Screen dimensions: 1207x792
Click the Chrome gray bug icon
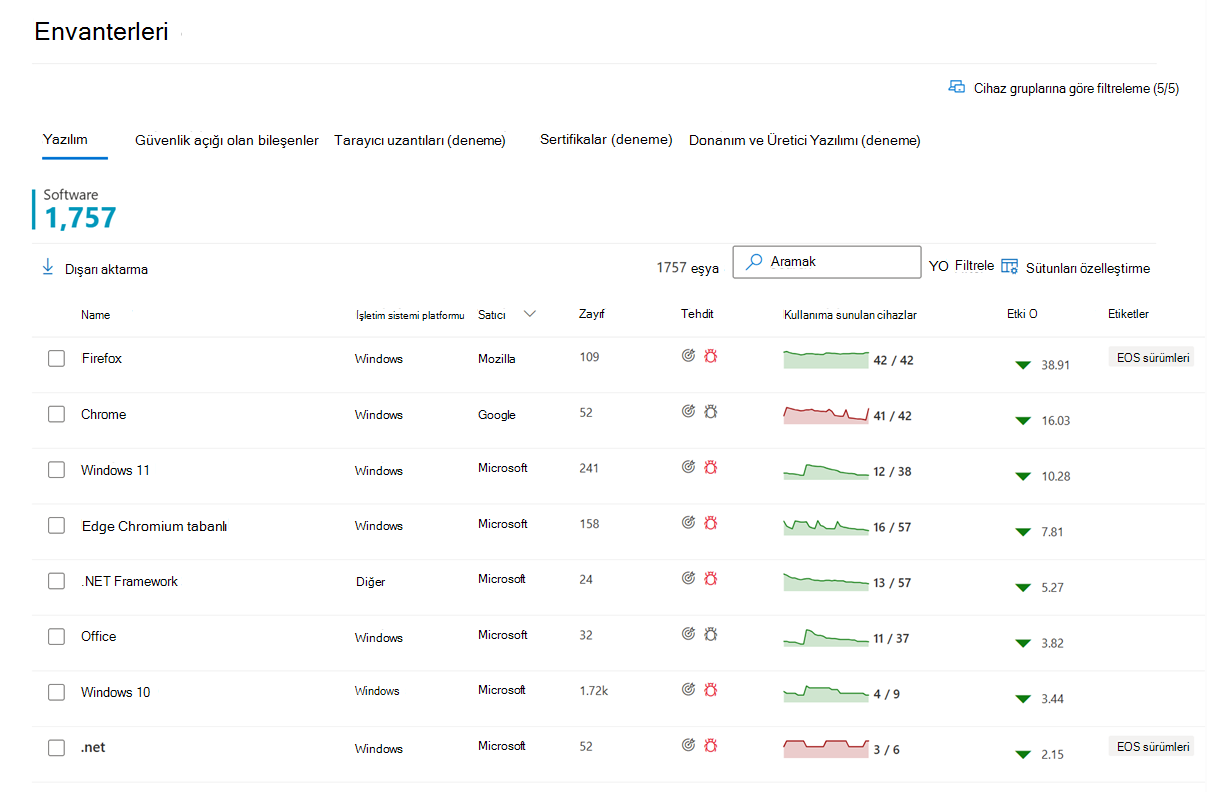pyautogui.click(x=711, y=410)
